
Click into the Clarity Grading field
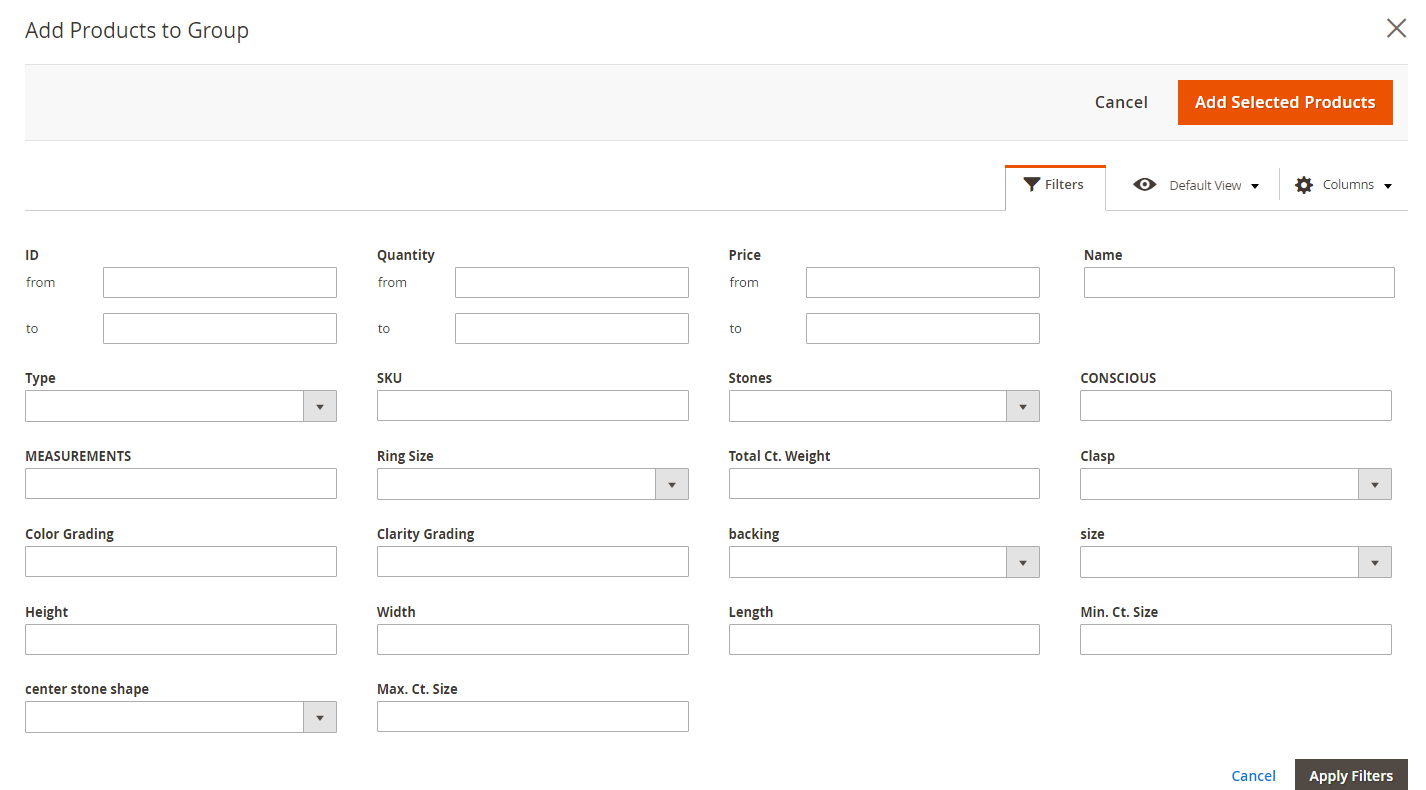(533, 561)
